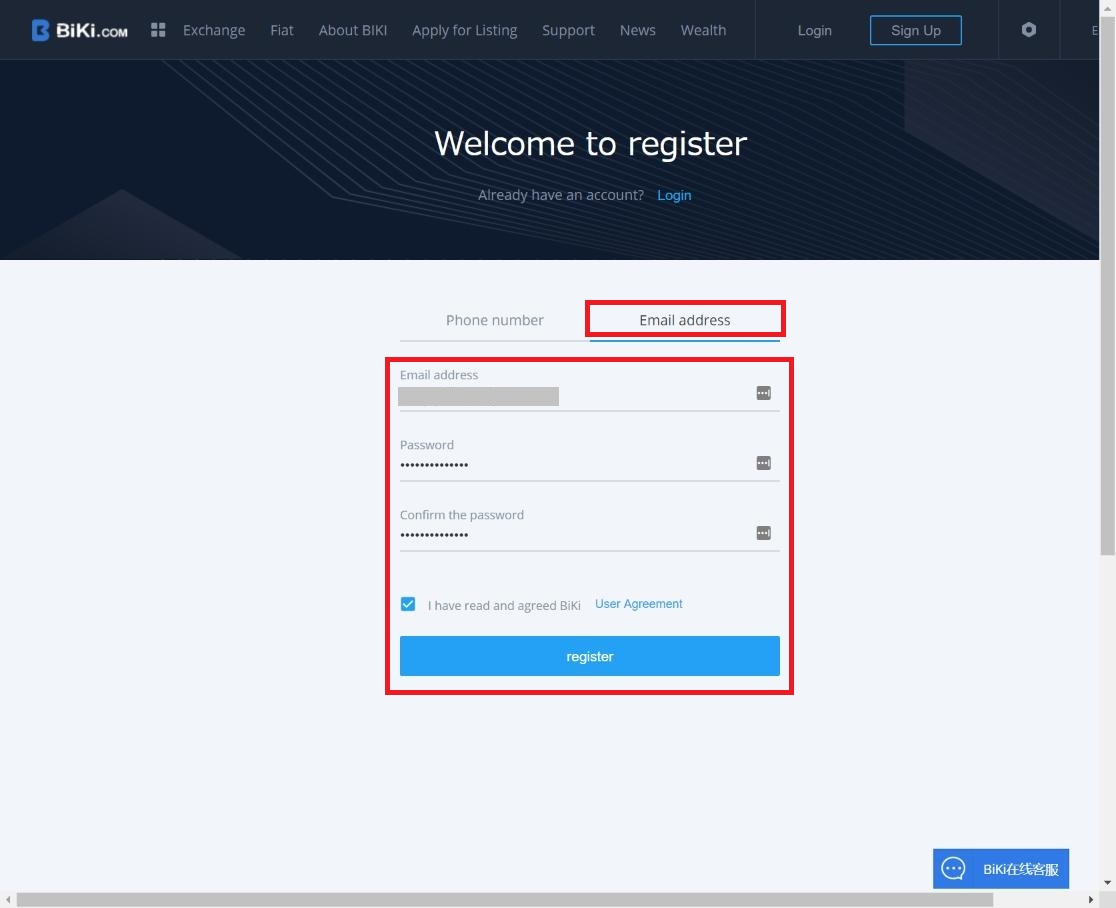Open the User Agreement link

(638, 603)
